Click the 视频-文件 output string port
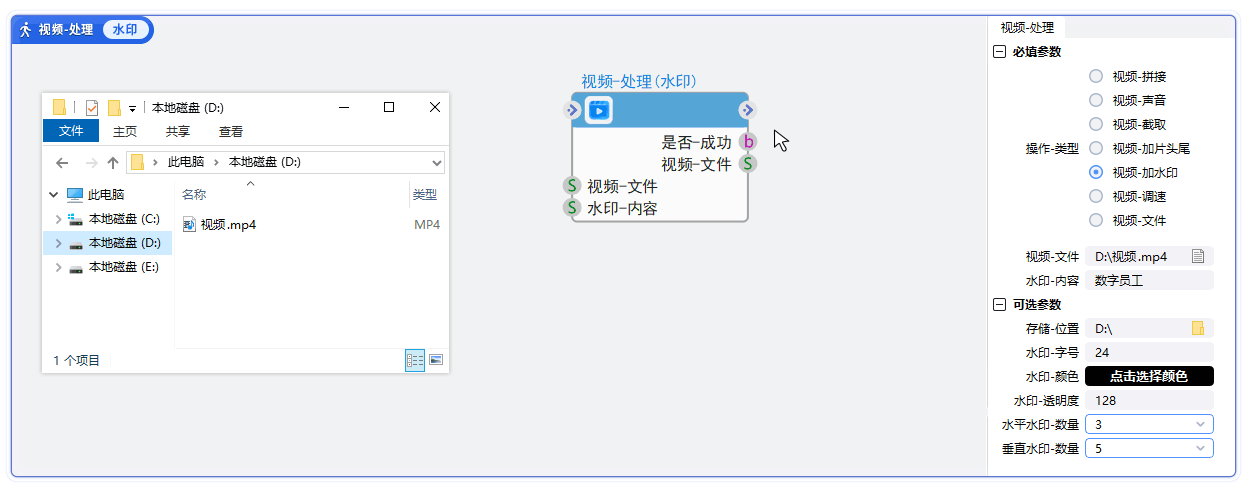 (748, 164)
